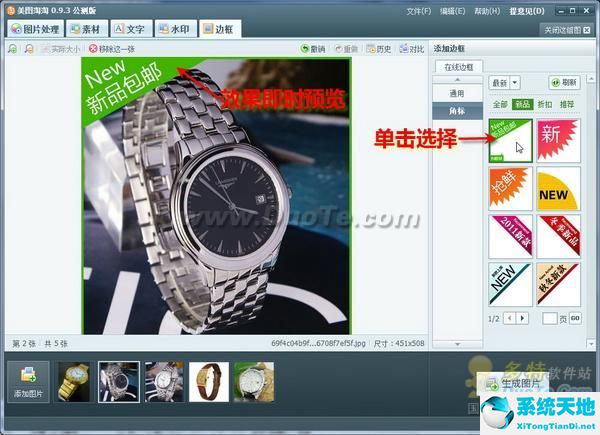Go to next page of borders
Viewport: 600px width, 435px height.
point(522,318)
